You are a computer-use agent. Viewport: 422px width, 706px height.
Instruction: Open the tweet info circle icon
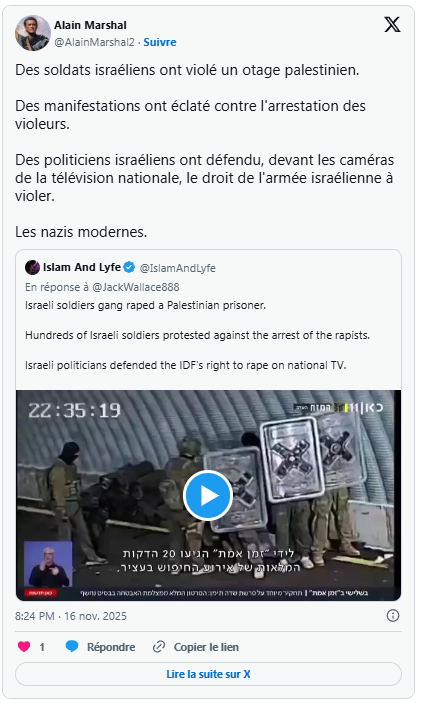coord(393,615)
